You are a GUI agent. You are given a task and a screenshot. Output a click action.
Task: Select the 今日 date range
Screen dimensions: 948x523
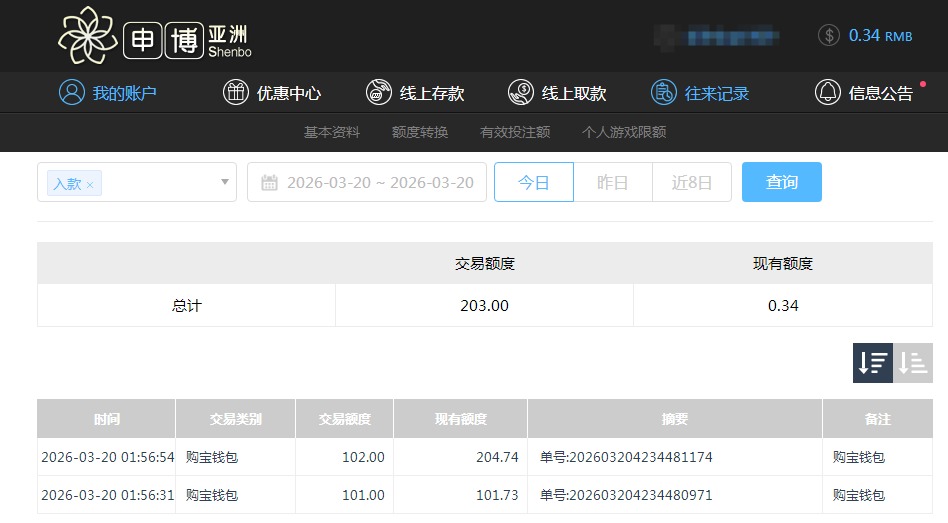click(534, 182)
